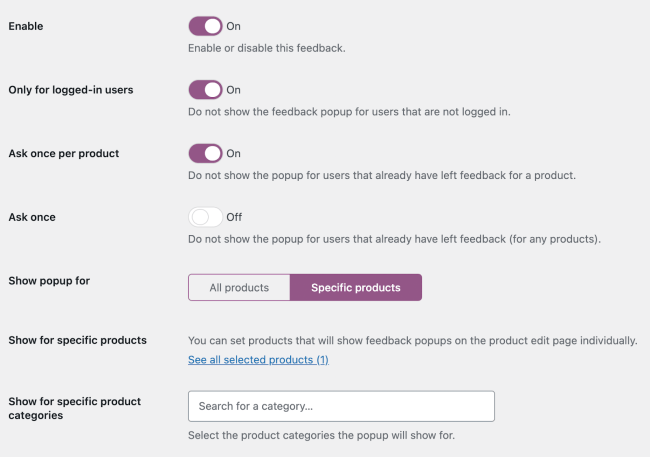Select the All products option
650x457 pixels.
pyautogui.click(x=239, y=288)
